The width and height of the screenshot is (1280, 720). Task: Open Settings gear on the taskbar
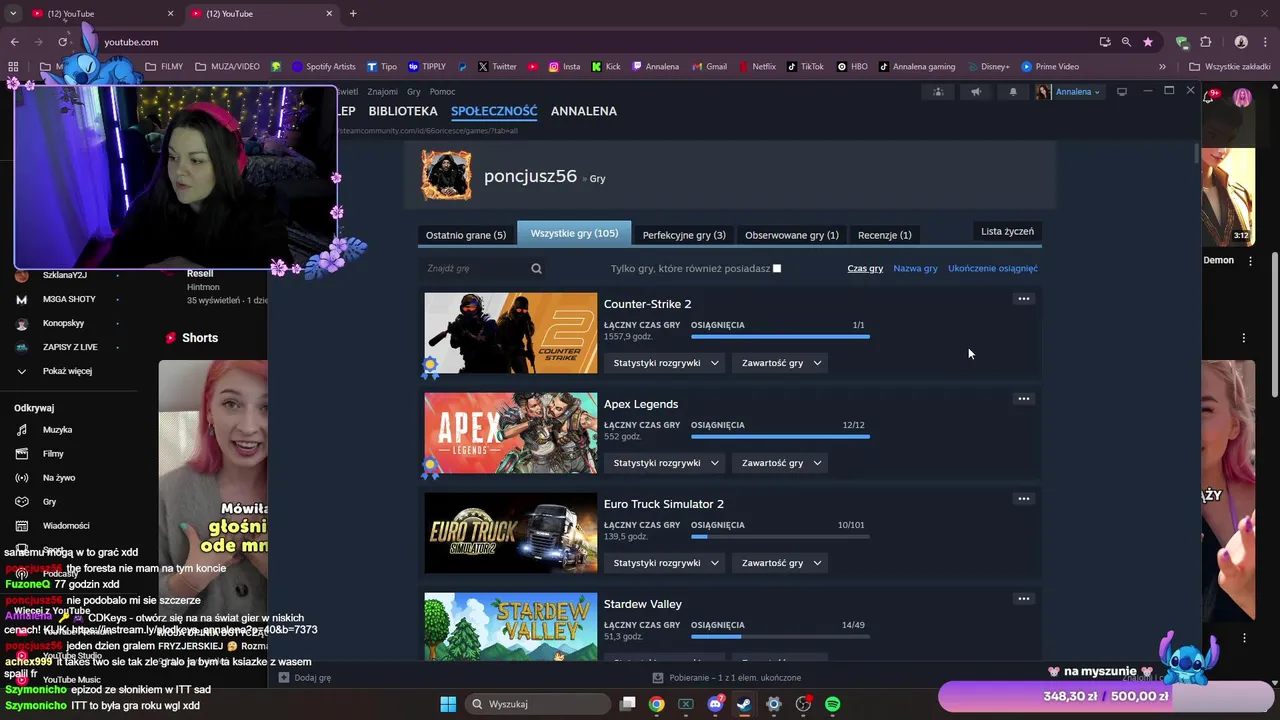click(x=773, y=704)
